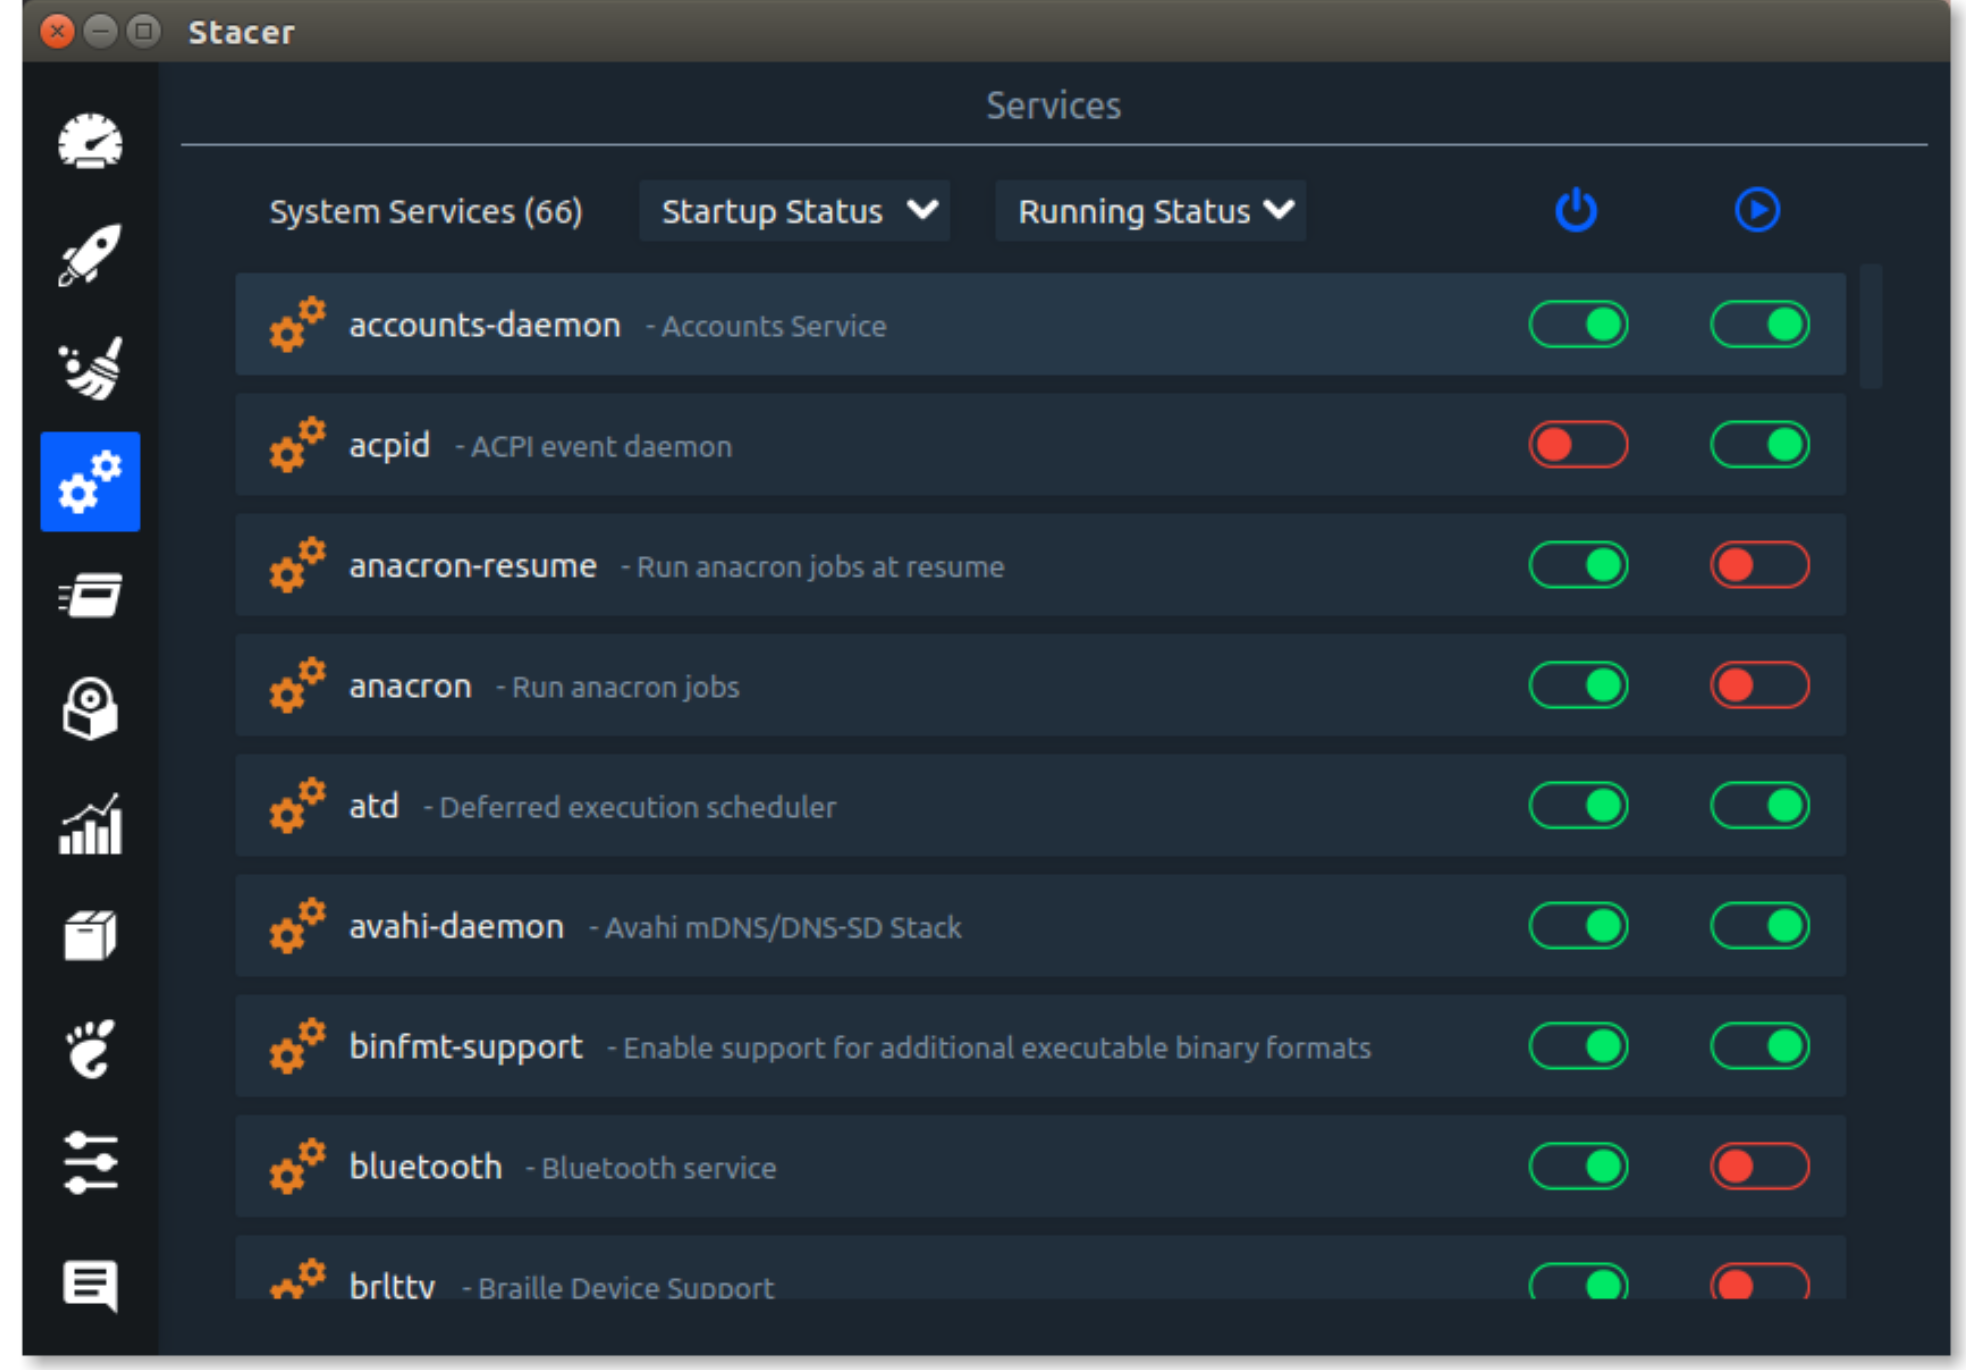Stop acpid running toggle
This screenshot has height=1370, width=1966.
click(1759, 445)
